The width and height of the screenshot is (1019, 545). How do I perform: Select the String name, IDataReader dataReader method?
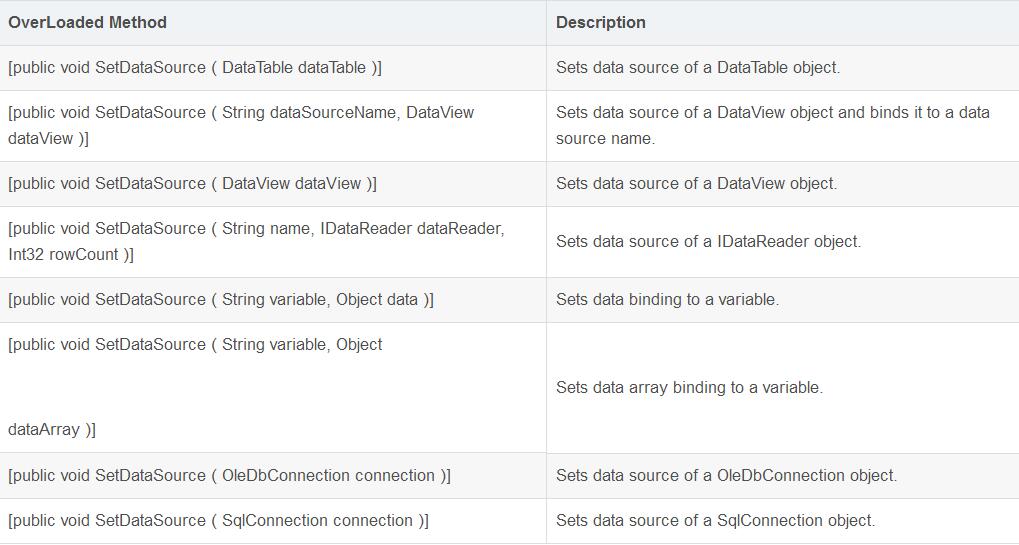(256, 229)
